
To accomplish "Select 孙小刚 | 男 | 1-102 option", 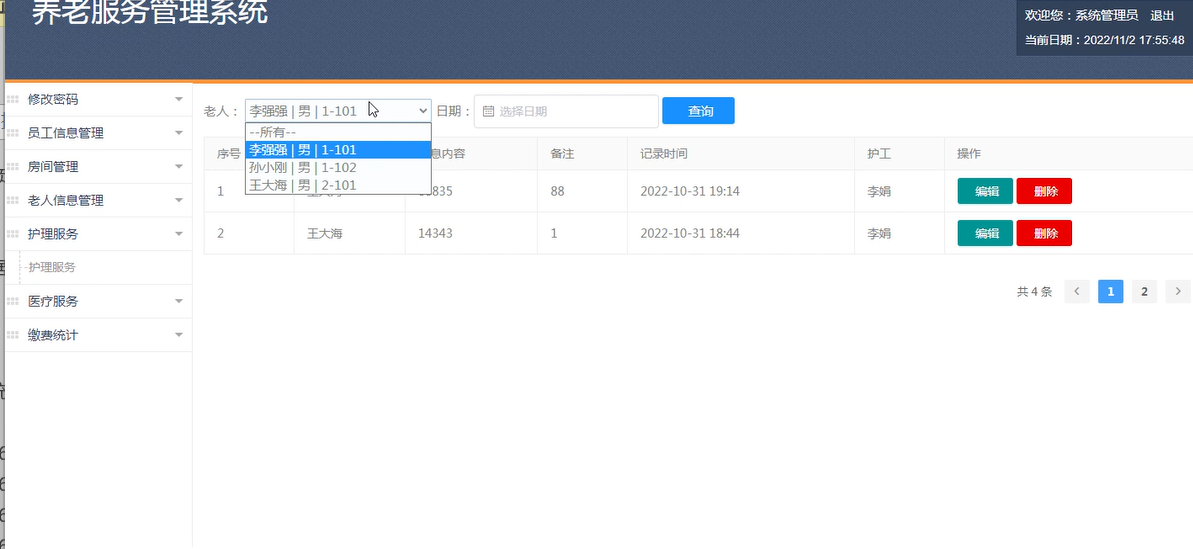I will (338, 167).
